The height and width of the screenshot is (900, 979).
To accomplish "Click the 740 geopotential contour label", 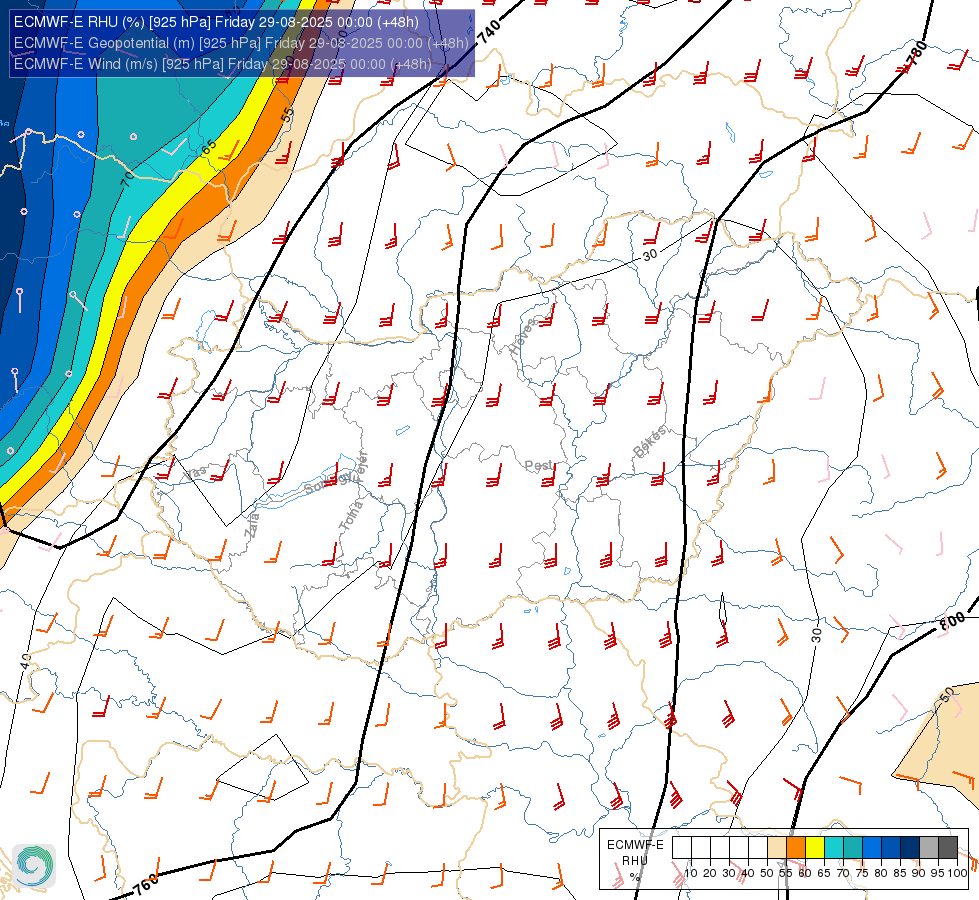I will 490,32.
